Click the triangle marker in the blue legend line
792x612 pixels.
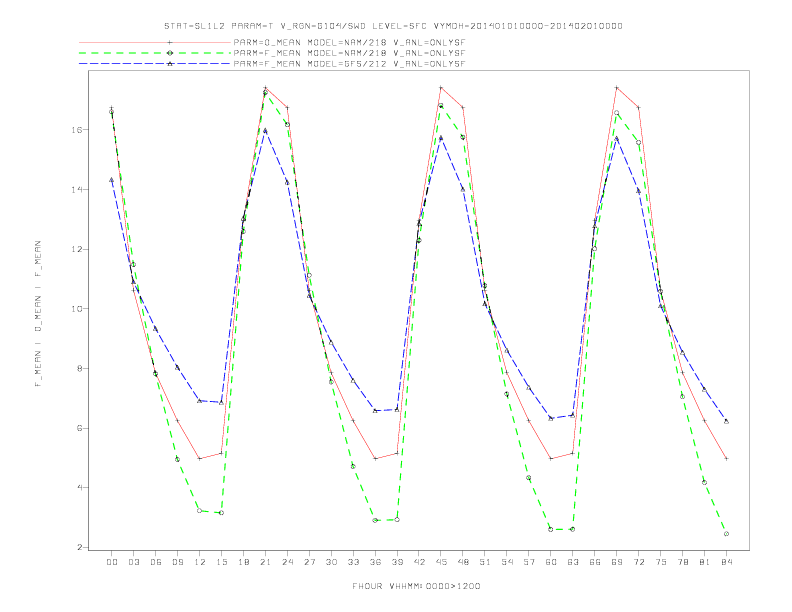(170, 64)
